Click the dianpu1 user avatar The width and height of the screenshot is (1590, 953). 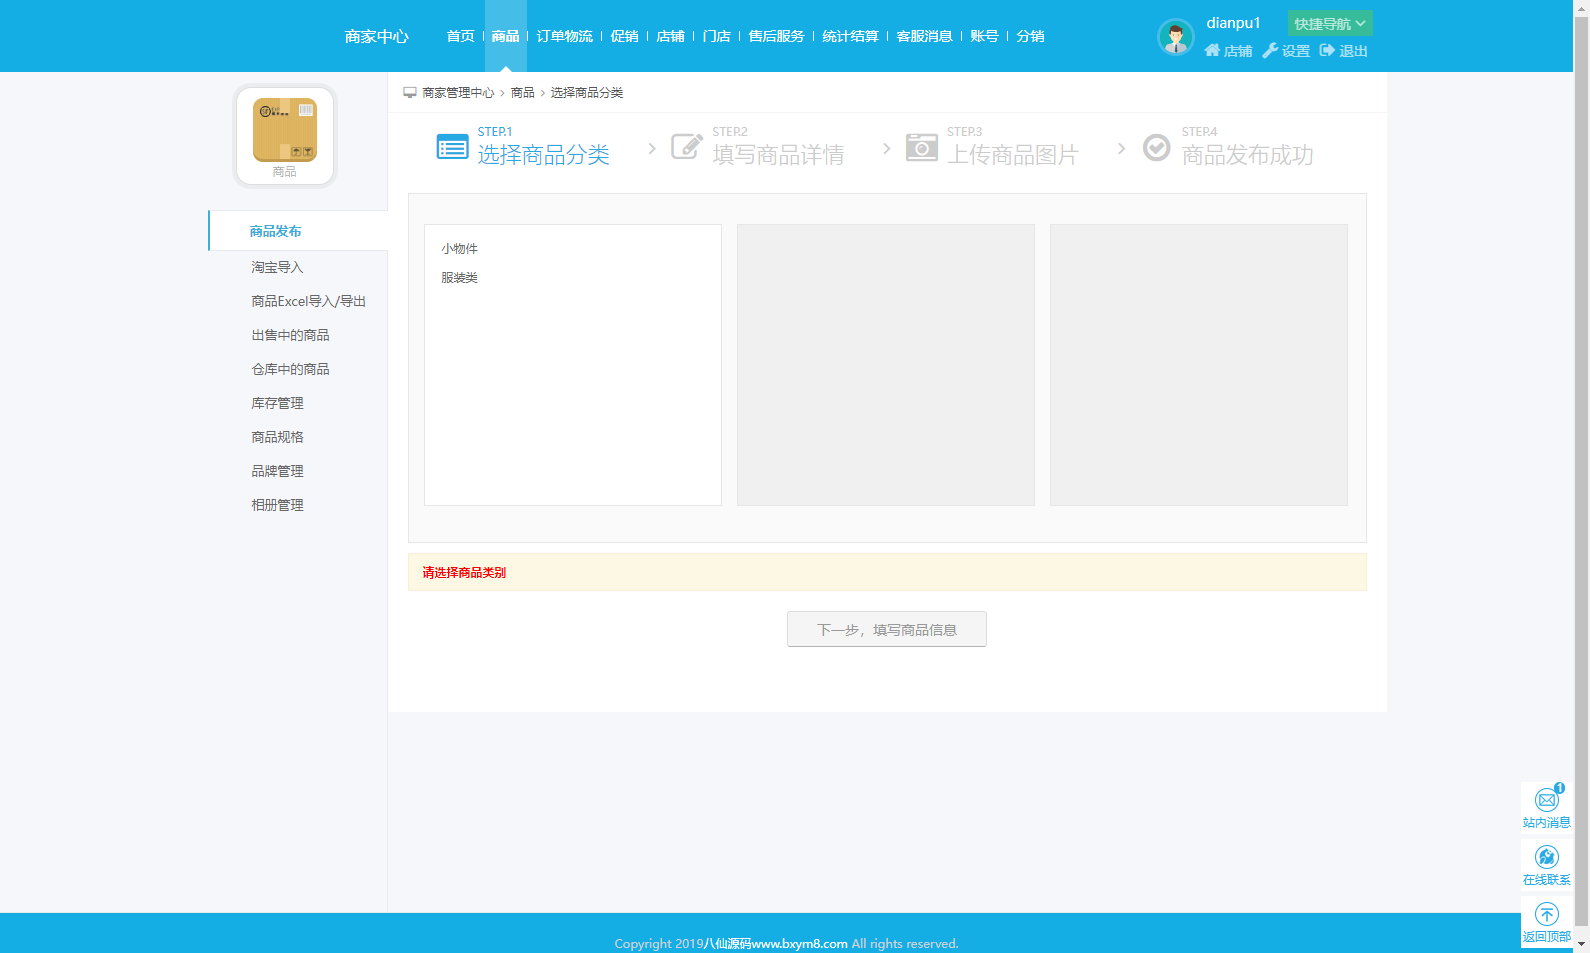tap(1176, 37)
